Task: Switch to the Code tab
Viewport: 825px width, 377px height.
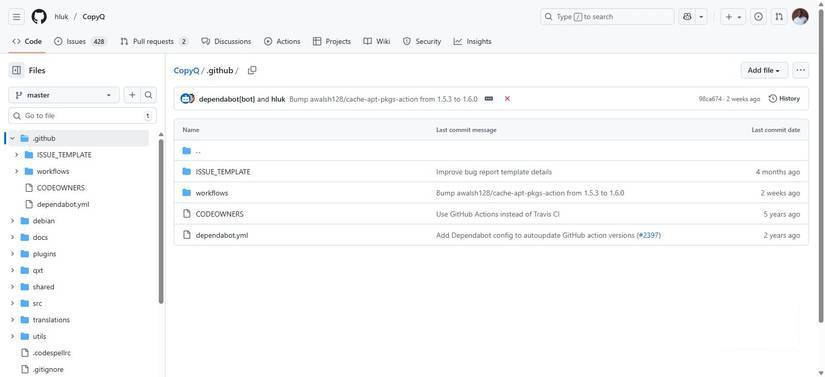Action: pyautogui.click(x=27, y=41)
